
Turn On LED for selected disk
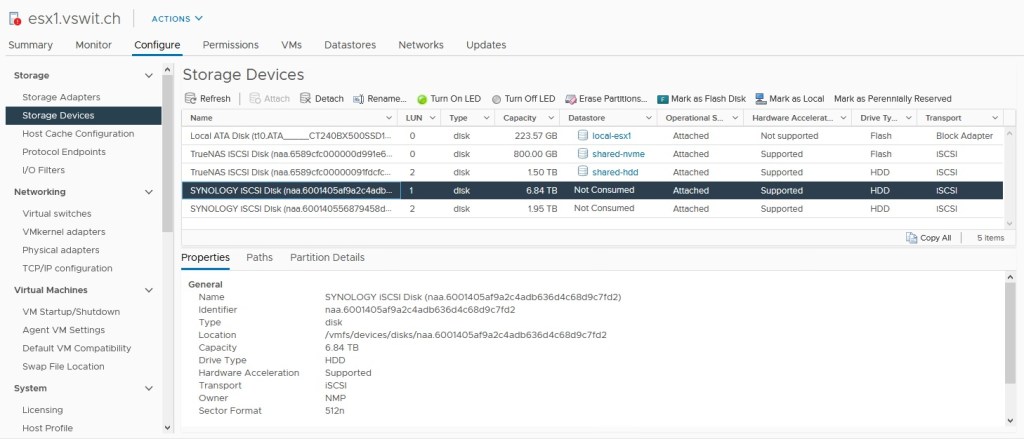[422, 99]
